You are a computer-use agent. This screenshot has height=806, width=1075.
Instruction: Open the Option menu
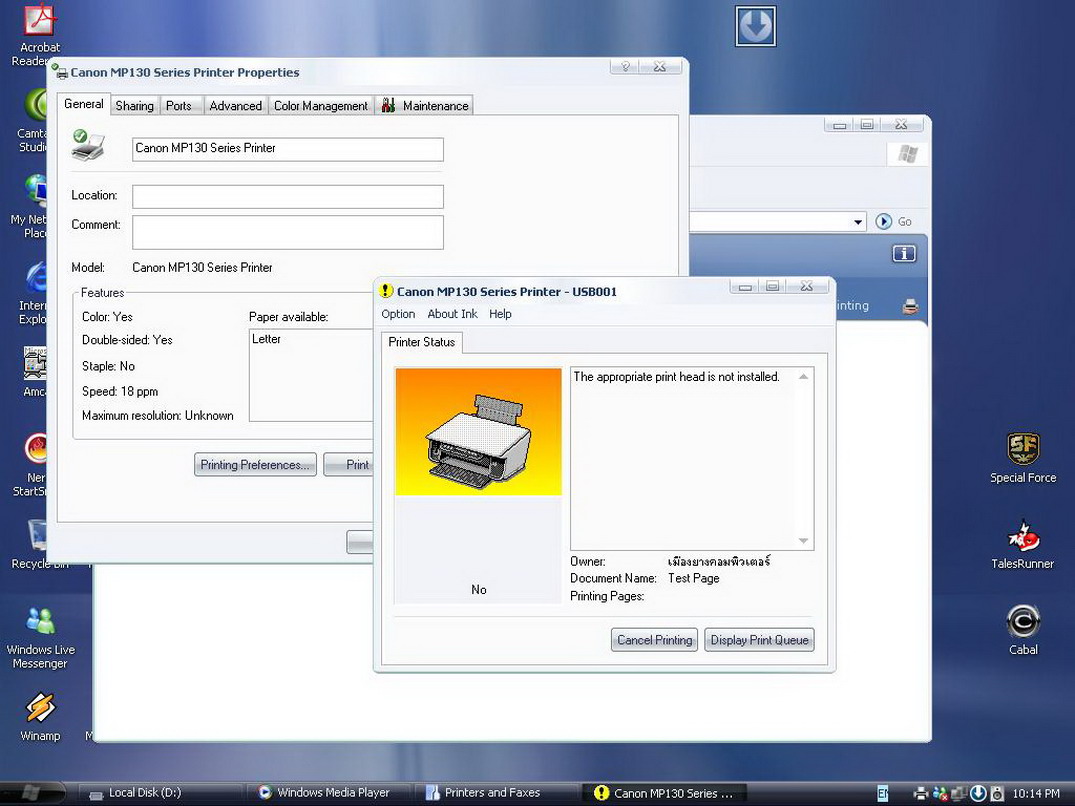point(398,314)
